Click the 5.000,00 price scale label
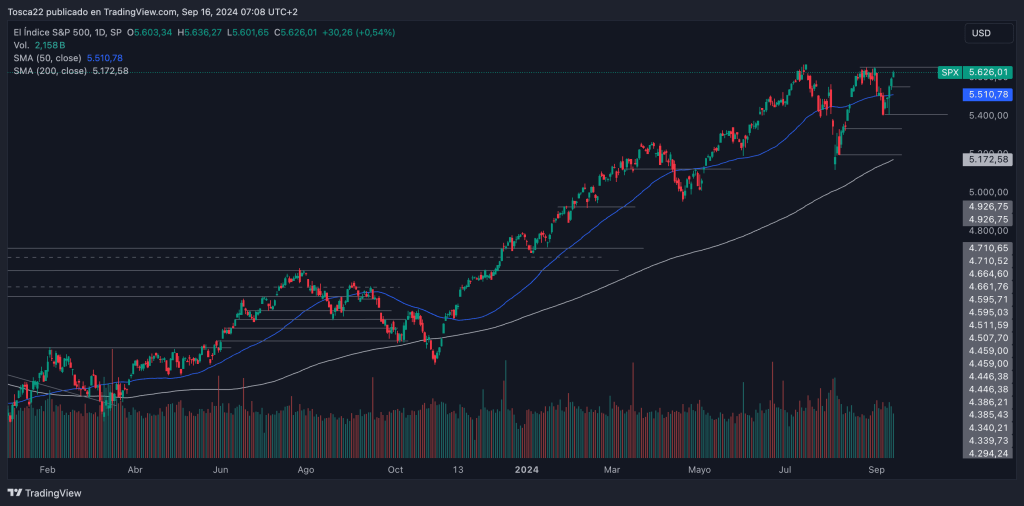Viewport: 1024px width, 506px height. point(987,192)
